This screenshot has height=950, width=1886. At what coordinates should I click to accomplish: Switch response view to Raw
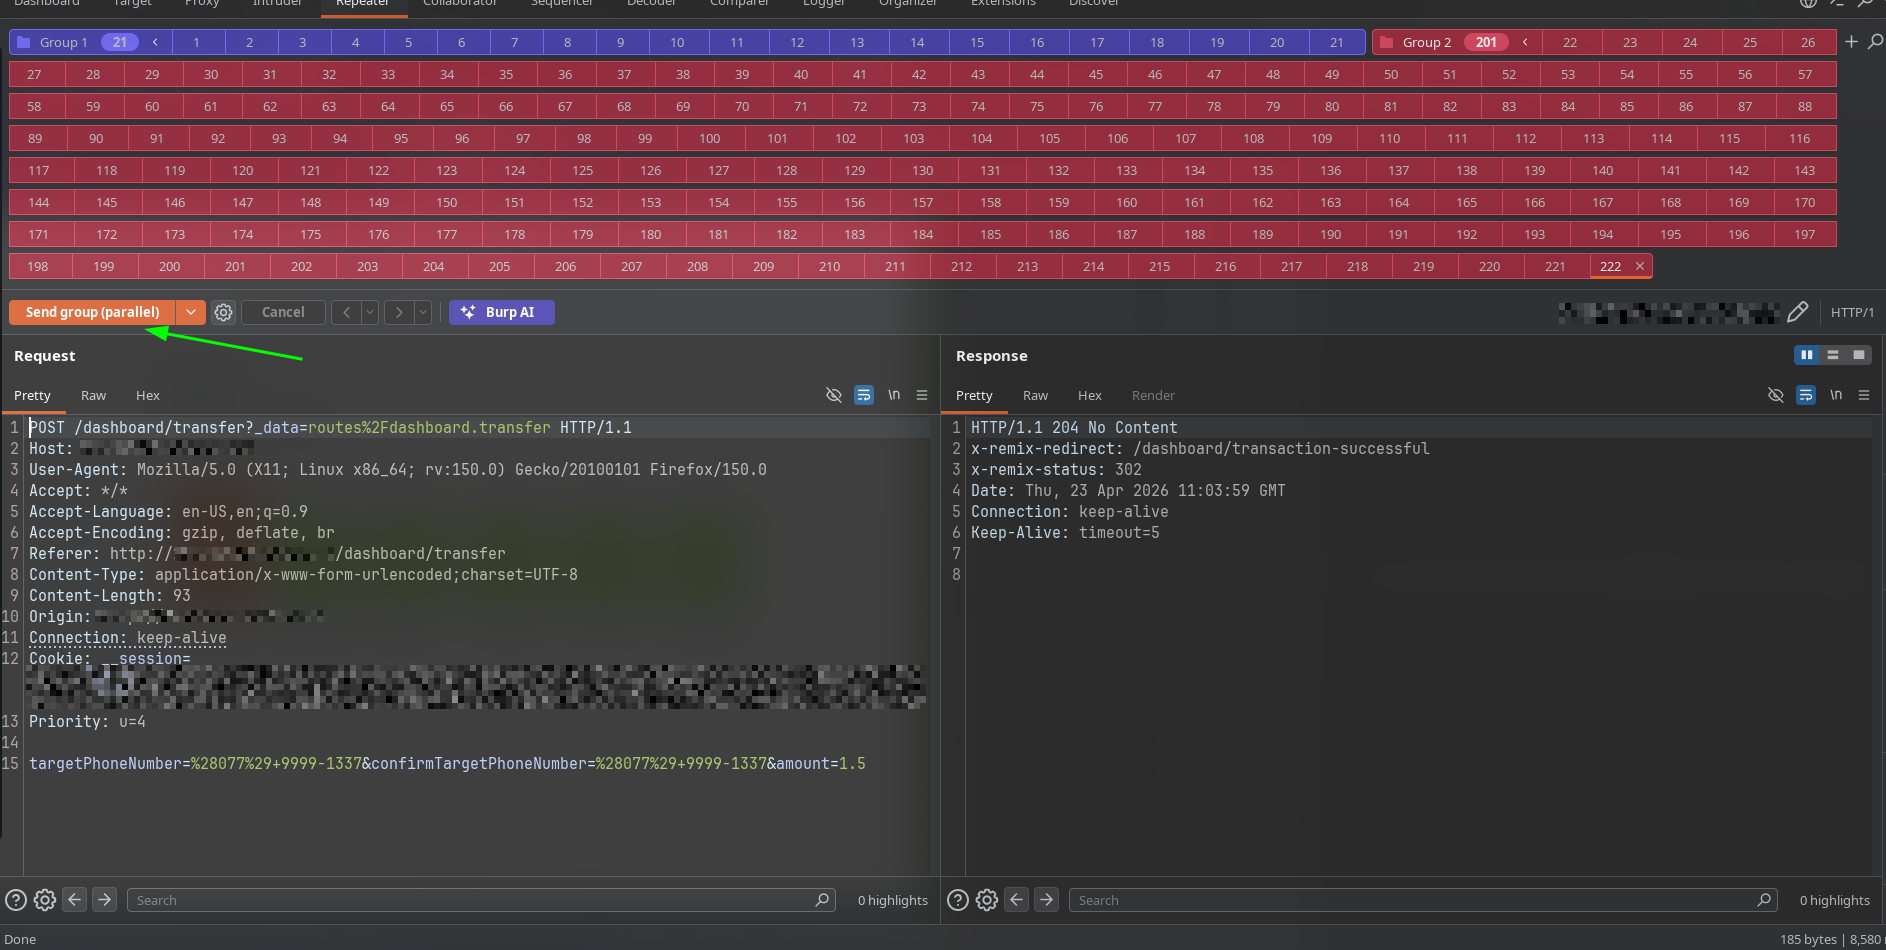(1035, 395)
